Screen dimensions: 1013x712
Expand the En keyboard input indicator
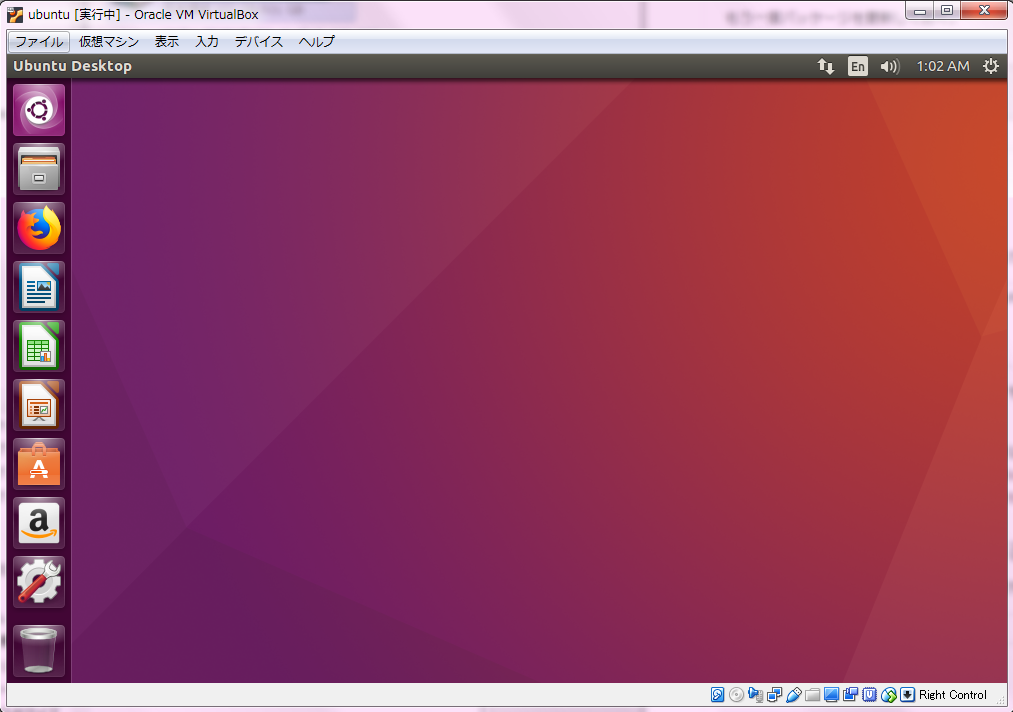858,66
